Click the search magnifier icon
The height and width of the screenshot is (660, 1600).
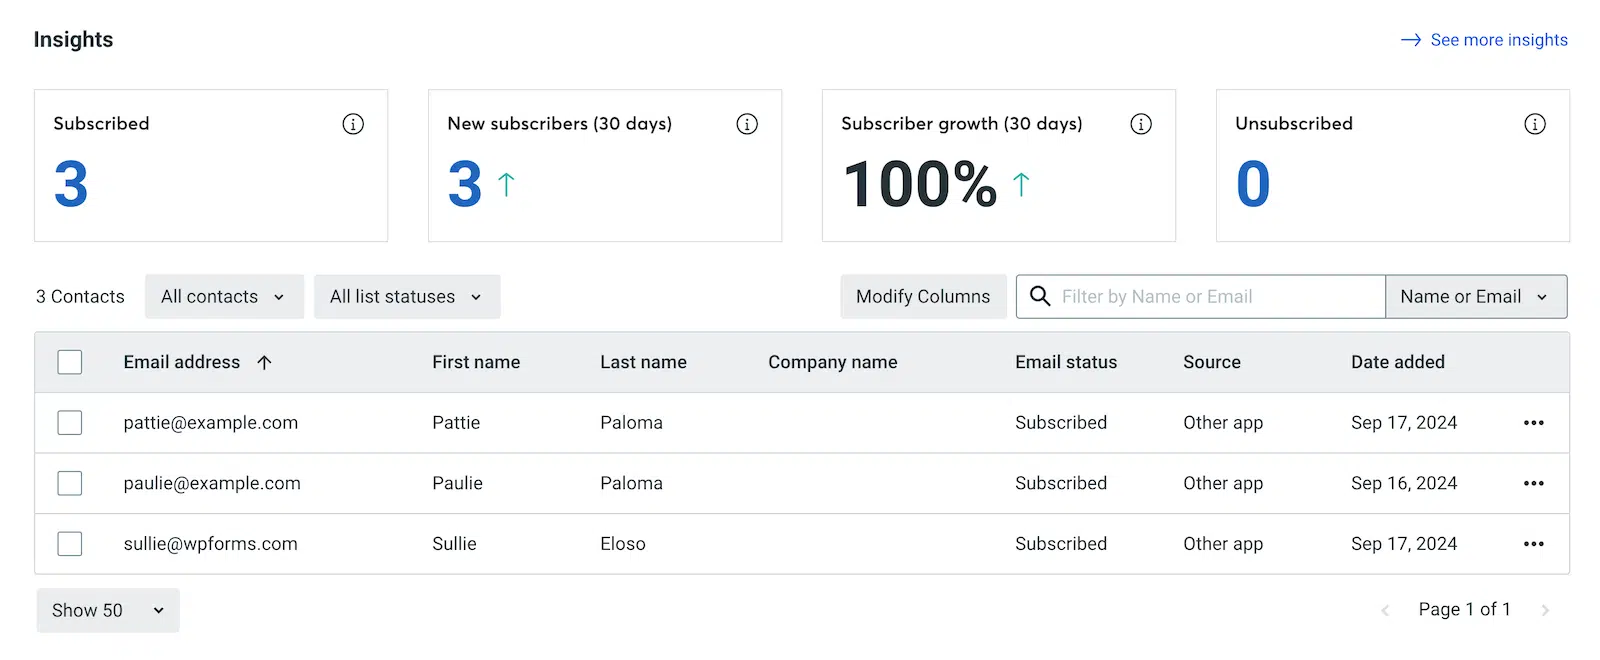(x=1040, y=296)
